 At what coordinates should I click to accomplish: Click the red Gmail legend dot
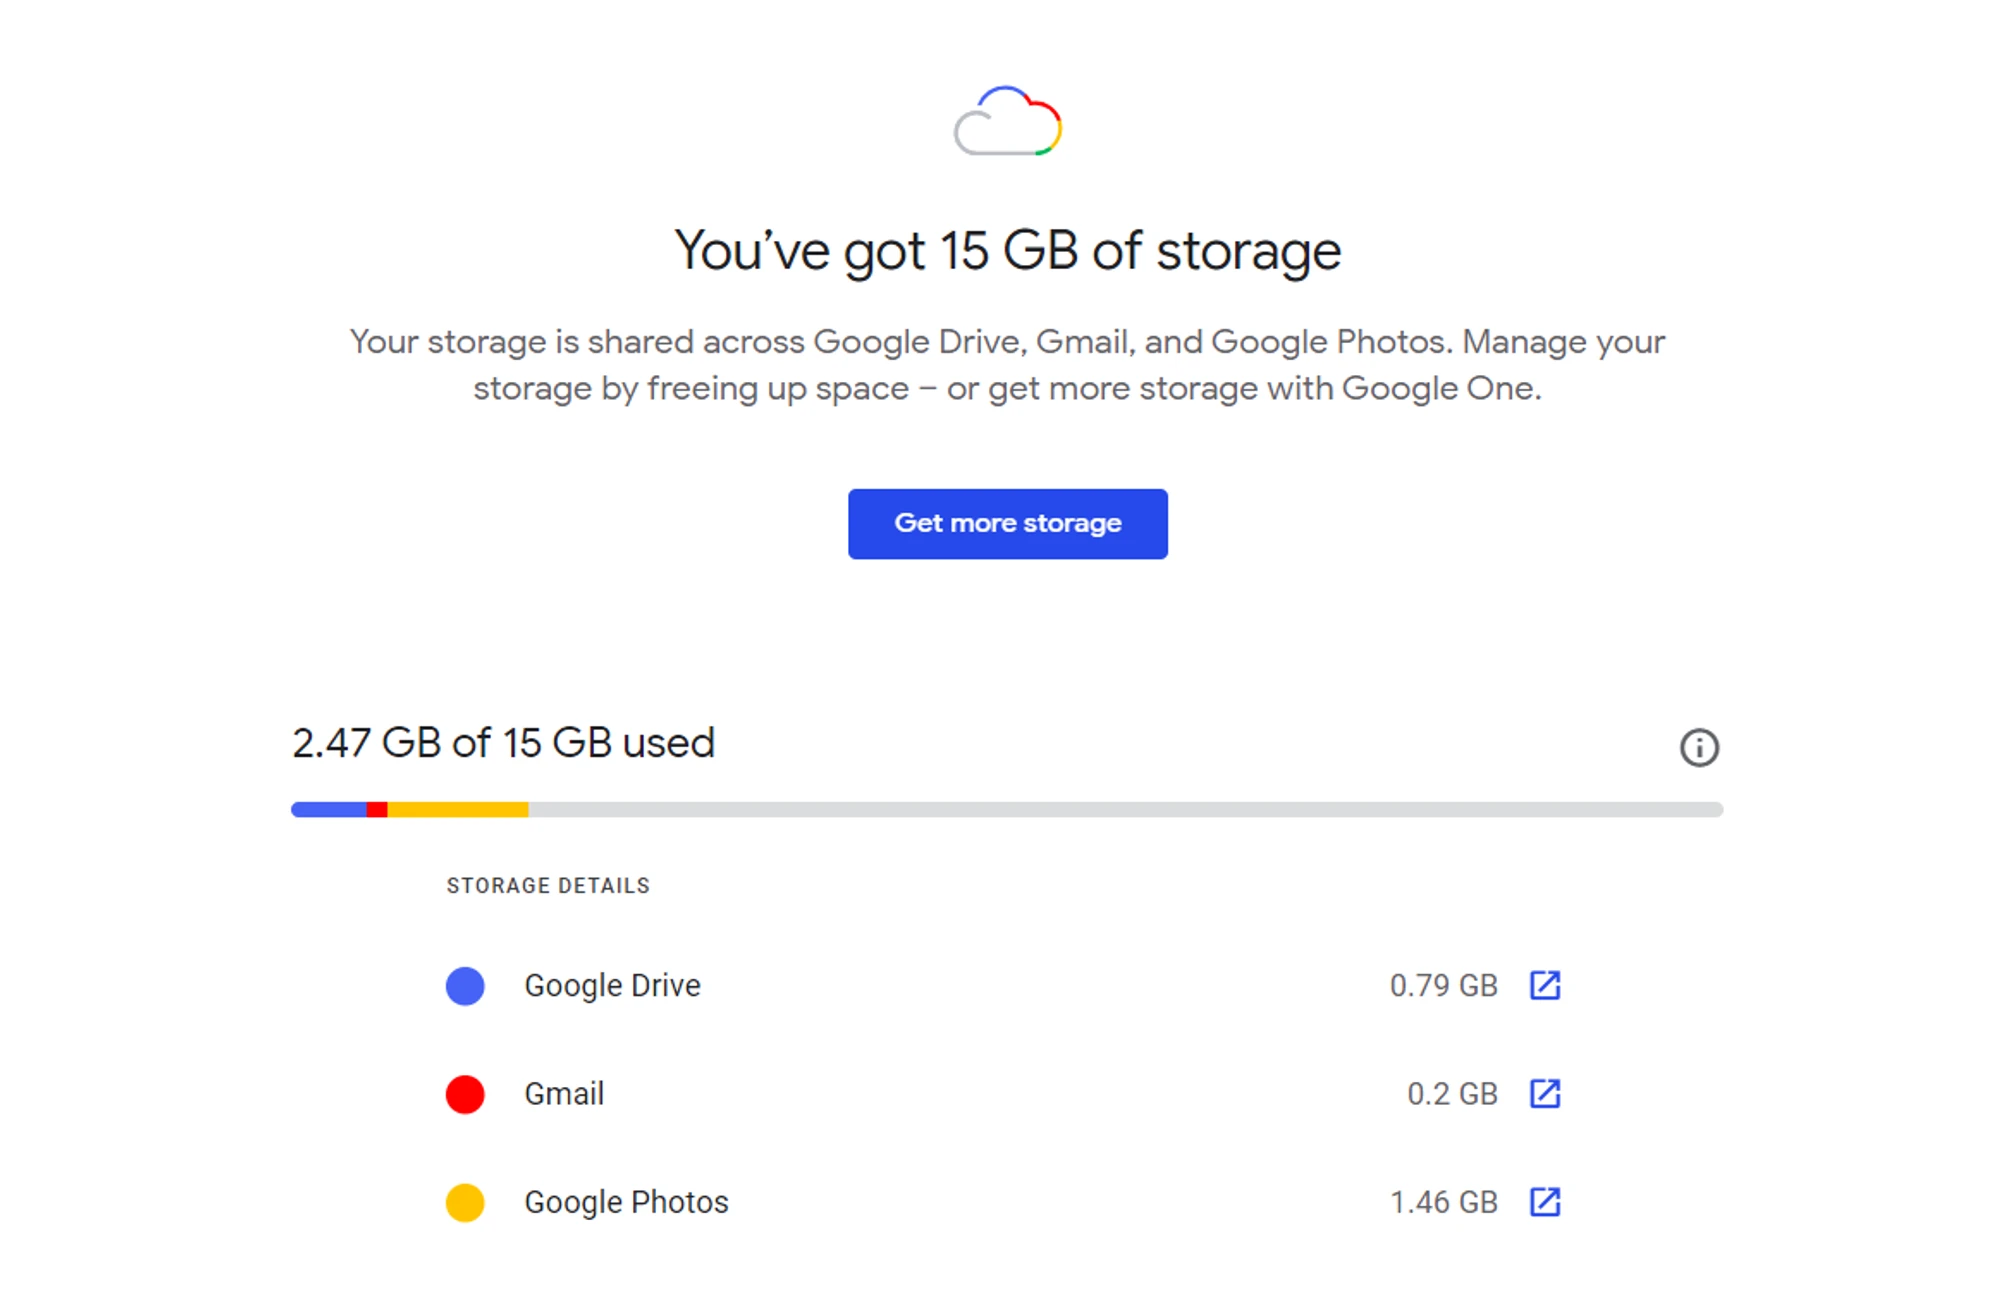(x=465, y=1094)
